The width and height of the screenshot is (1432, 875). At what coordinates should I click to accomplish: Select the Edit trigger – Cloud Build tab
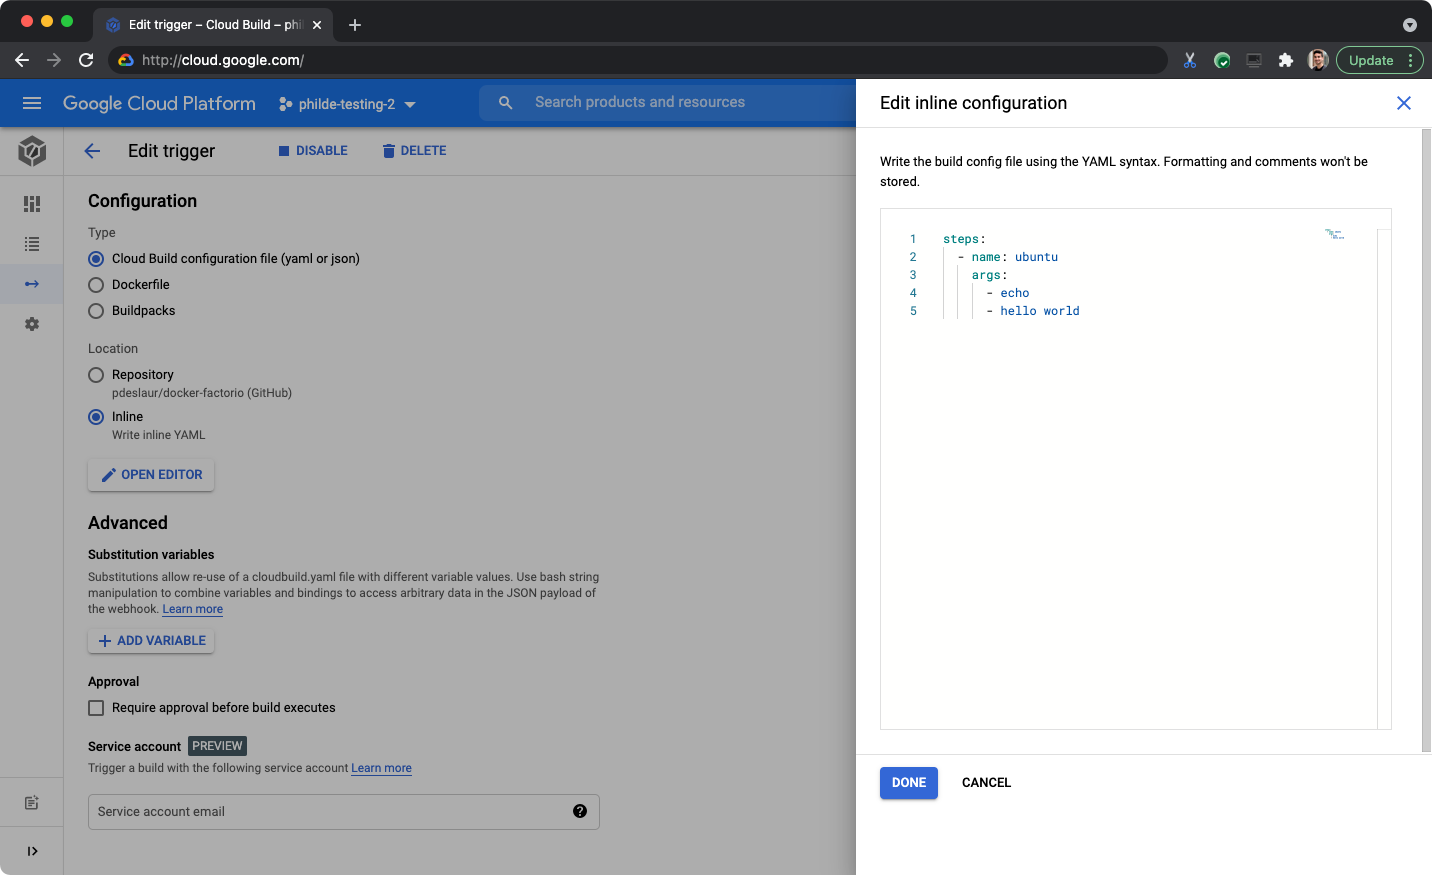(213, 25)
